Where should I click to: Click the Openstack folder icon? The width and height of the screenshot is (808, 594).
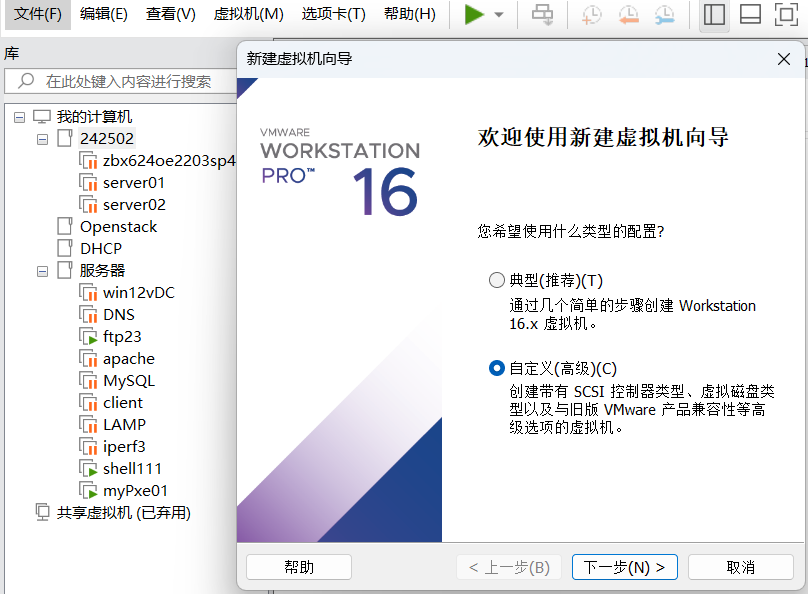tap(65, 226)
